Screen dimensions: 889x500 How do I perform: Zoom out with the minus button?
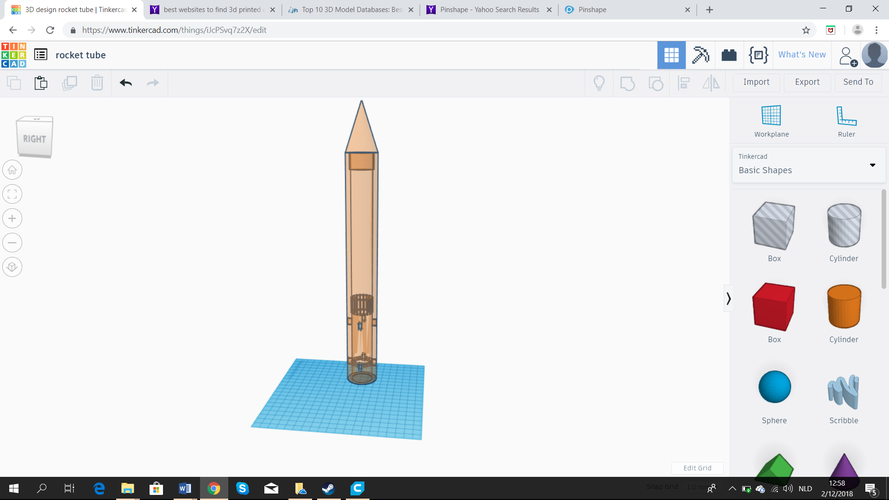(12, 243)
